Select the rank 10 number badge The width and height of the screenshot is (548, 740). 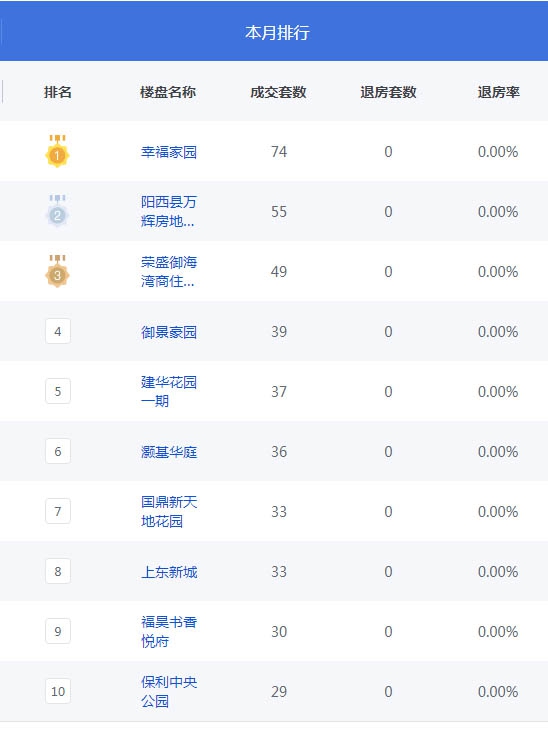58,691
